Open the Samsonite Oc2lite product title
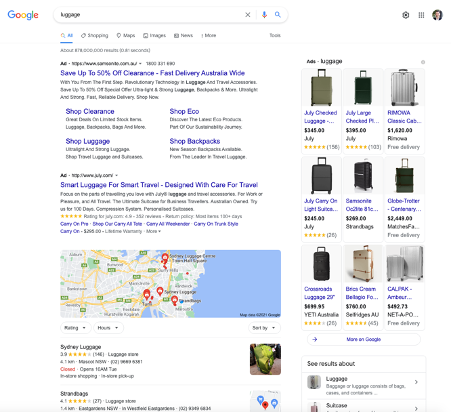 click(362, 205)
